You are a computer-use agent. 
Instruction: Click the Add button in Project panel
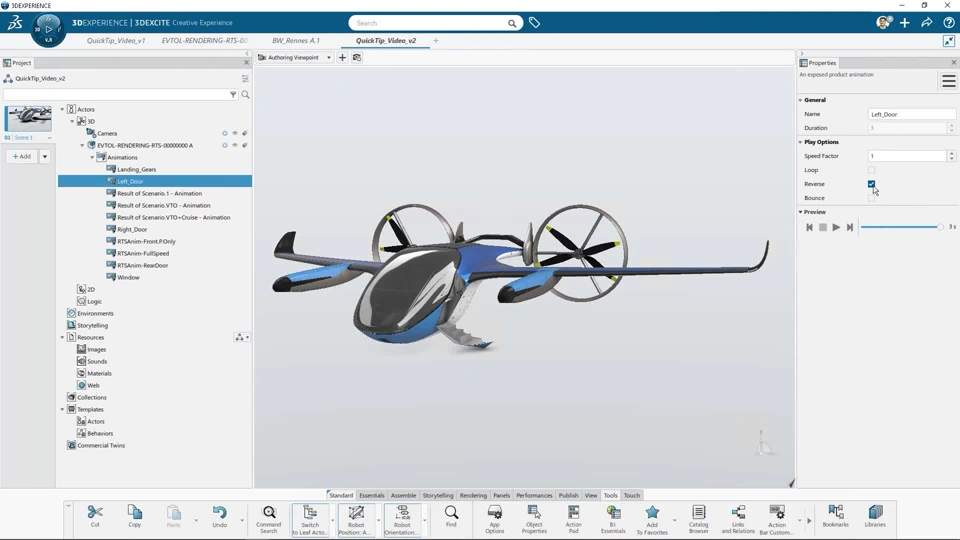21,156
